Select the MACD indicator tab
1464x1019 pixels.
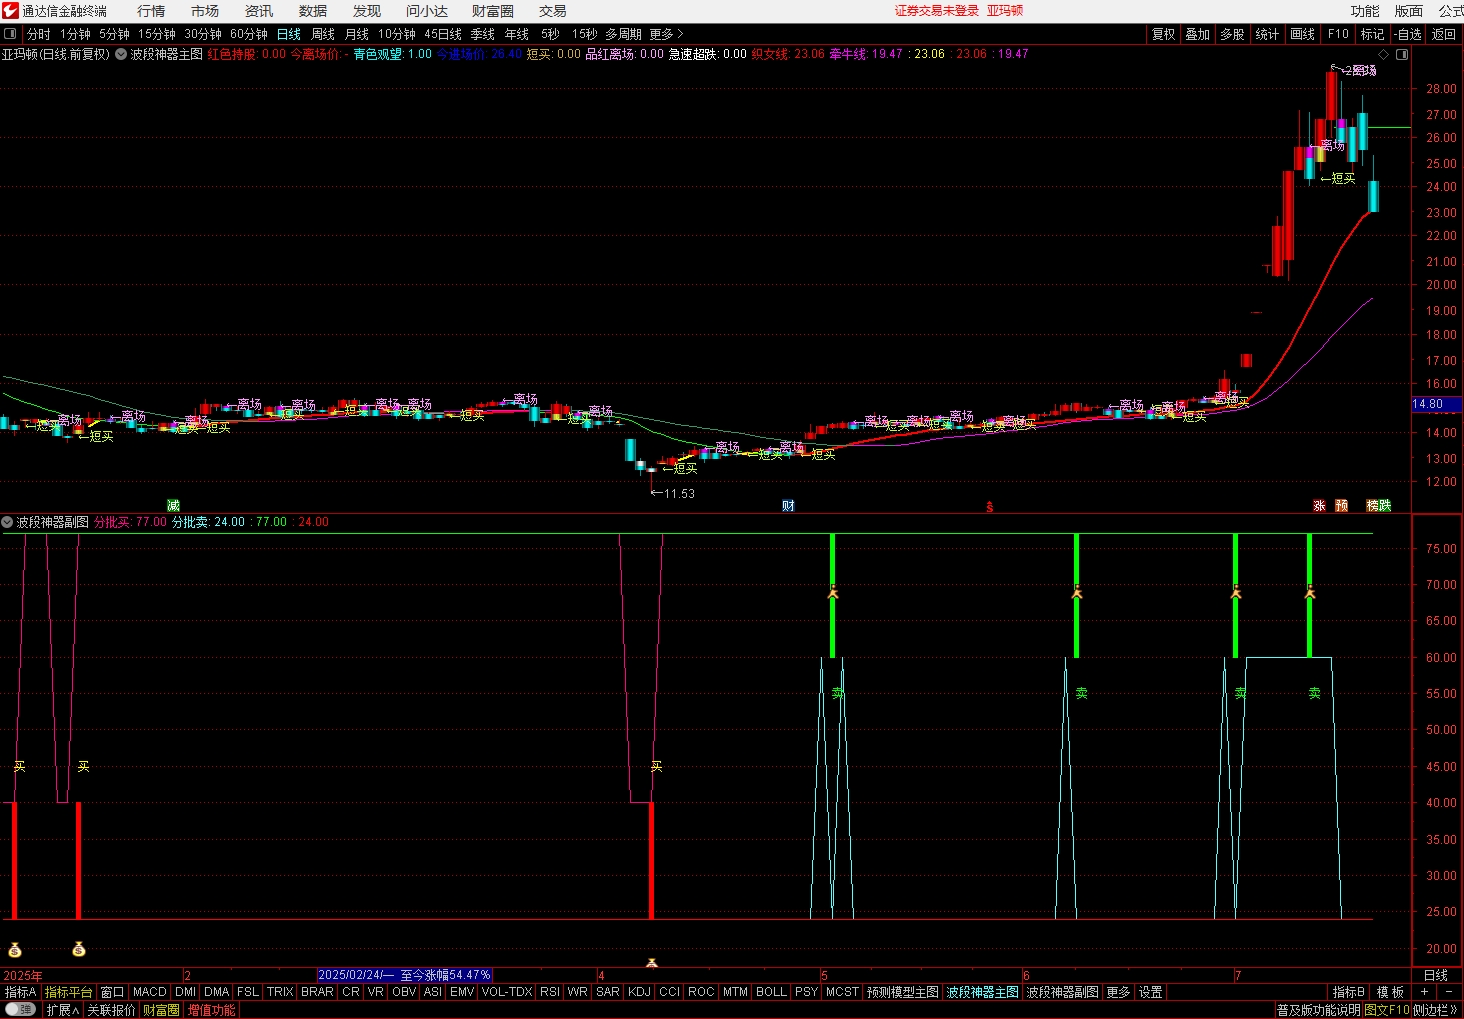pyautogui.click(x=150, y=992)
